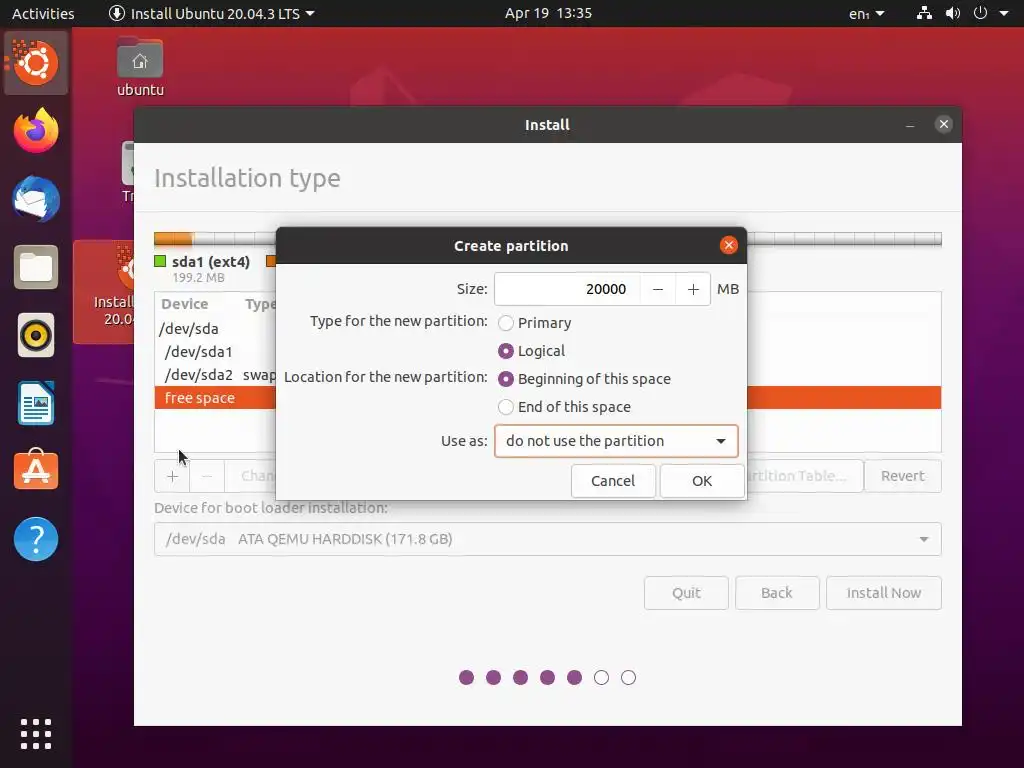Click the volume icon in top bar
The height and width of the screenshot is (768, 1024).
(952, 13)
